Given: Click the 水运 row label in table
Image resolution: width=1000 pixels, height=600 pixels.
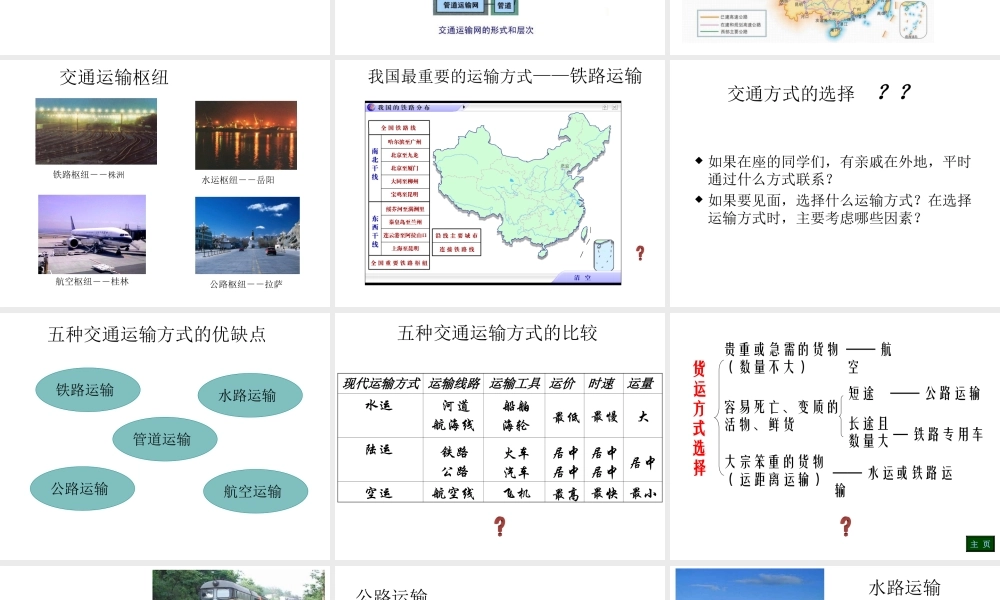Looking at the screenshot, I should pos(379,406).
